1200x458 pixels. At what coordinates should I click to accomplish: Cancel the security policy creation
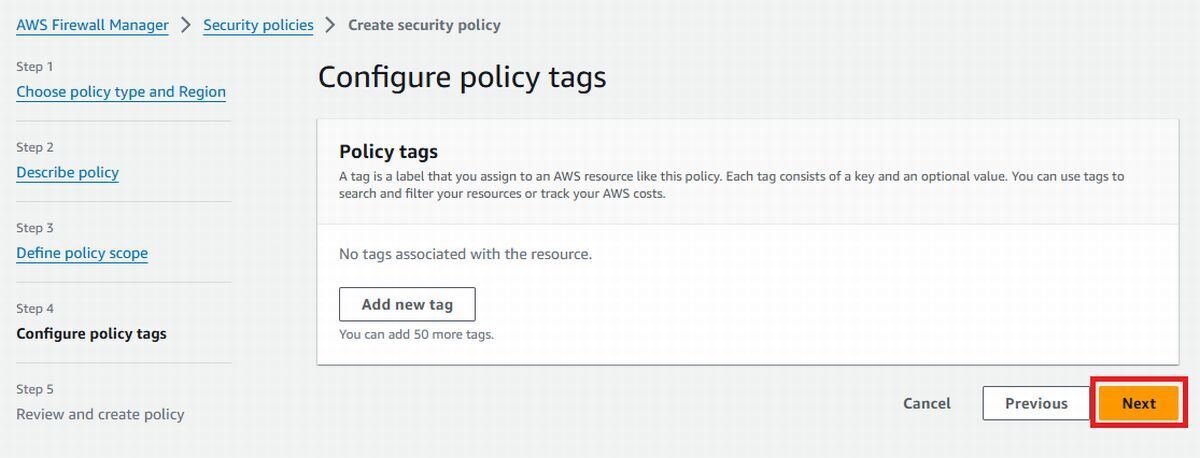pyautogui.click(x=927, y=403)
